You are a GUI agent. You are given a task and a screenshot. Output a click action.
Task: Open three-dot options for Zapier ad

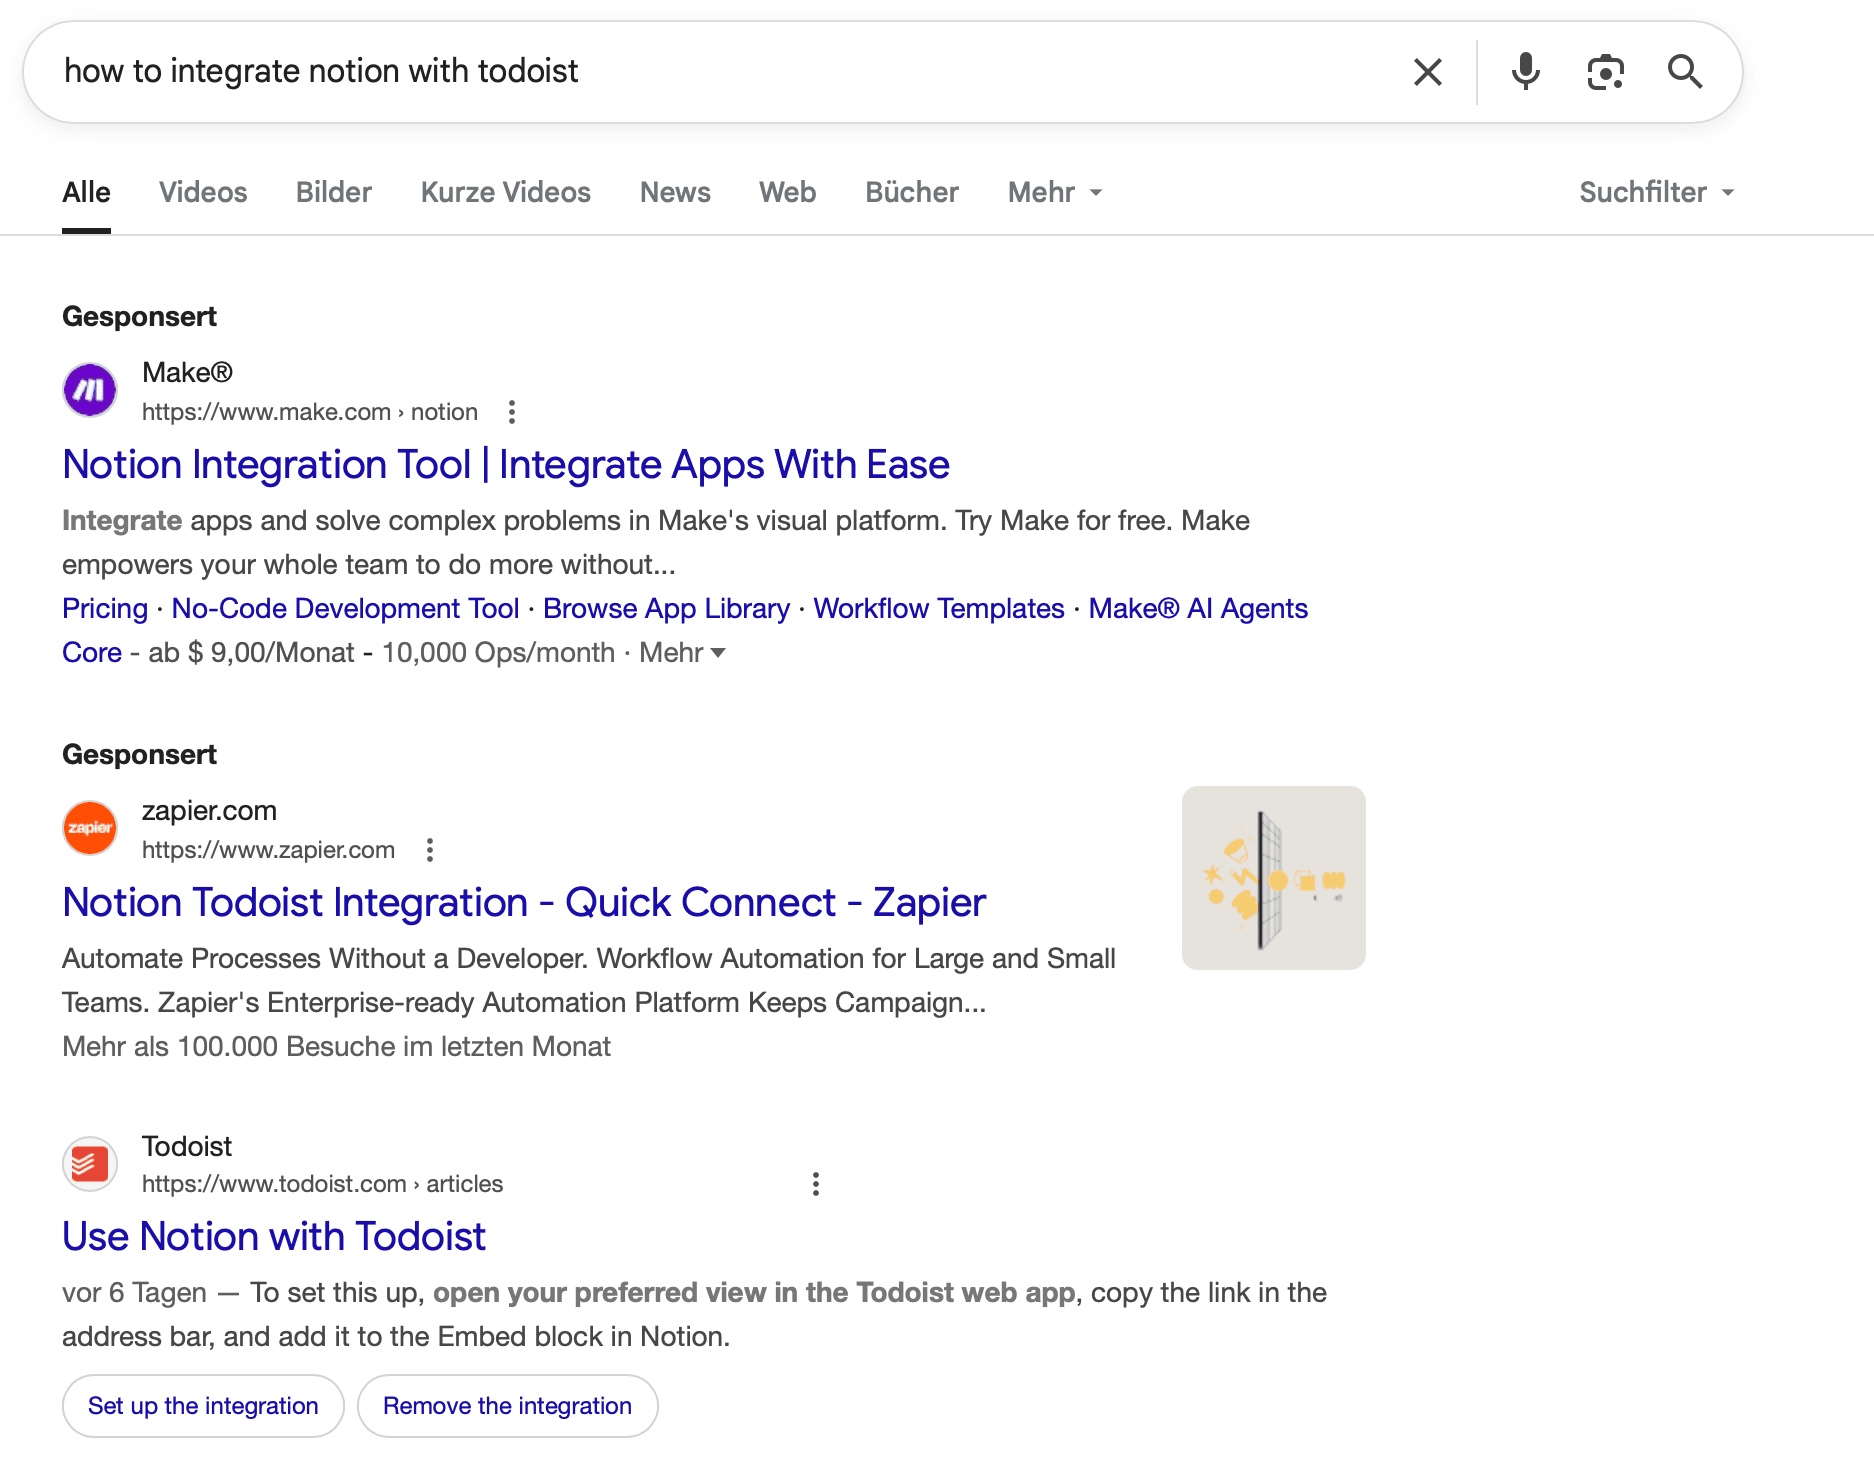pyautogui.click(x=429, y=850)
